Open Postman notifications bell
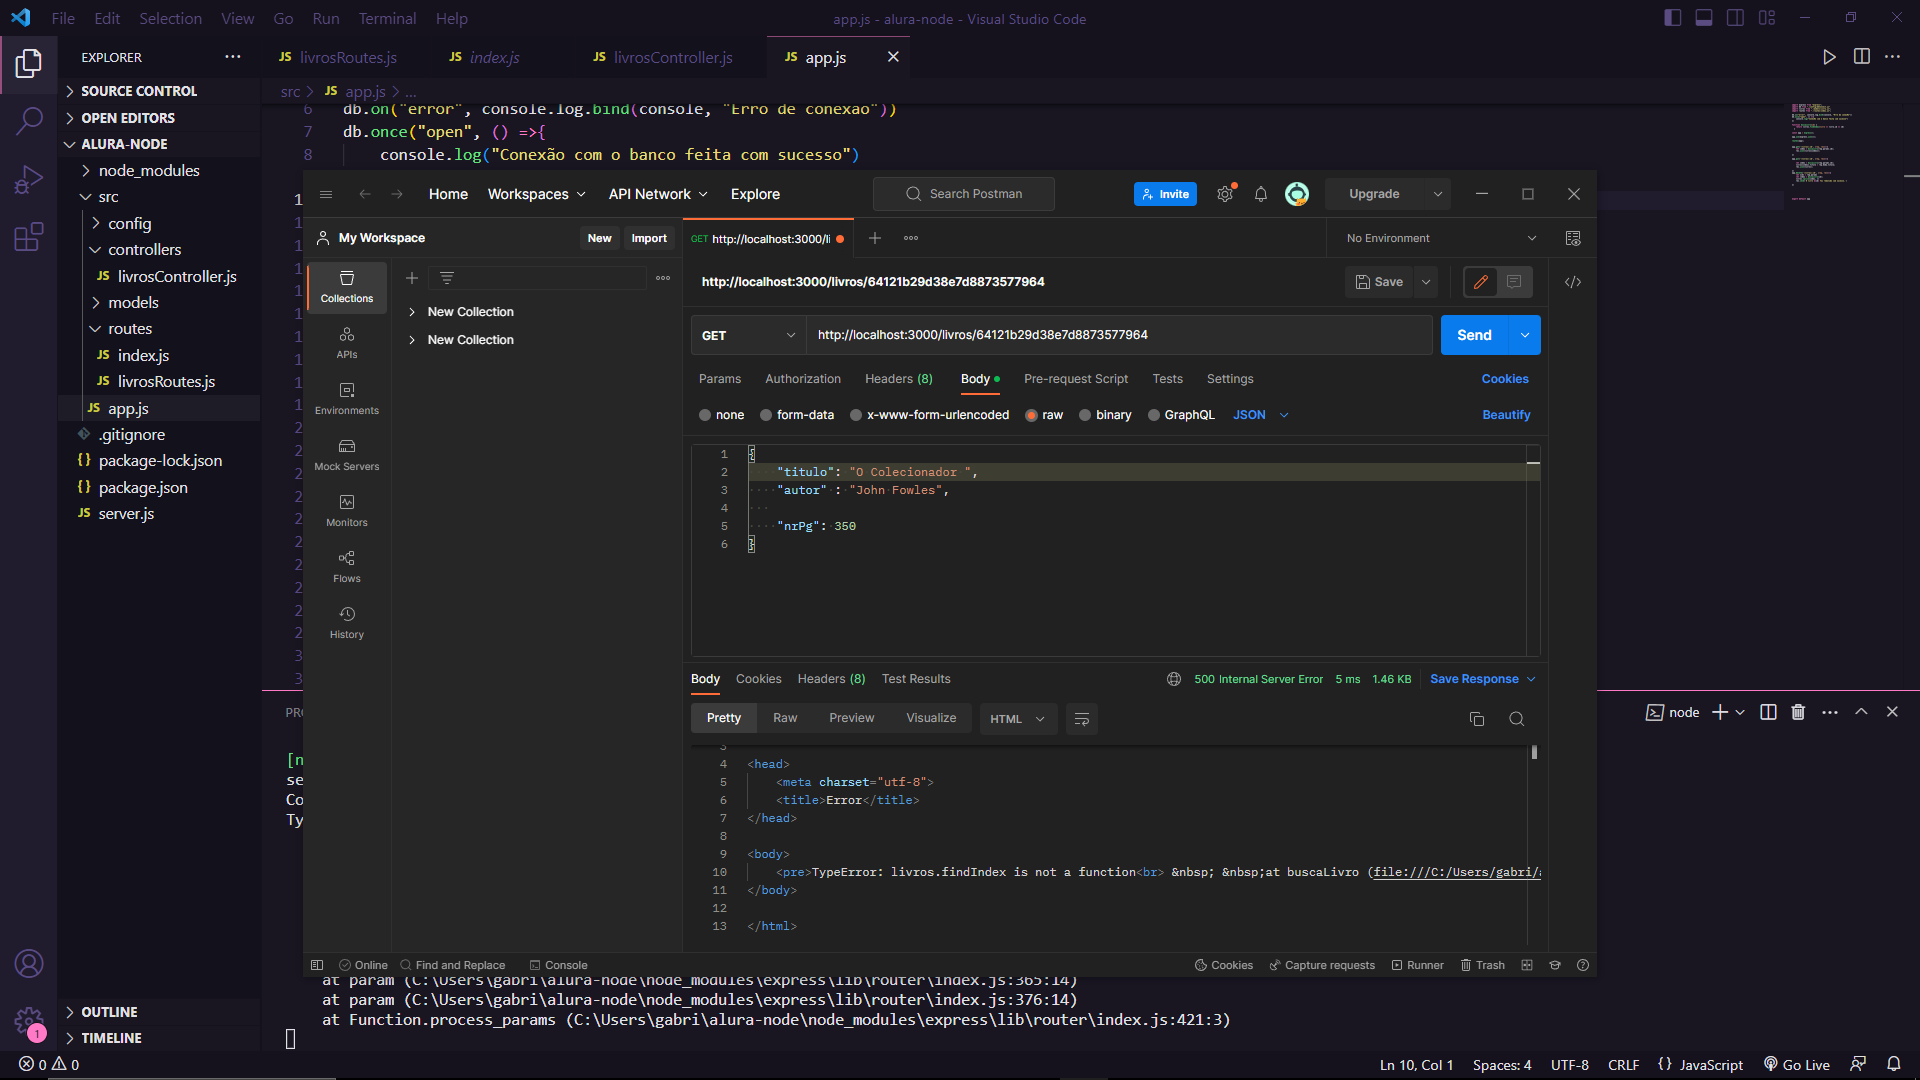The image size is (1920, 1080). (x=1261, y=194)
